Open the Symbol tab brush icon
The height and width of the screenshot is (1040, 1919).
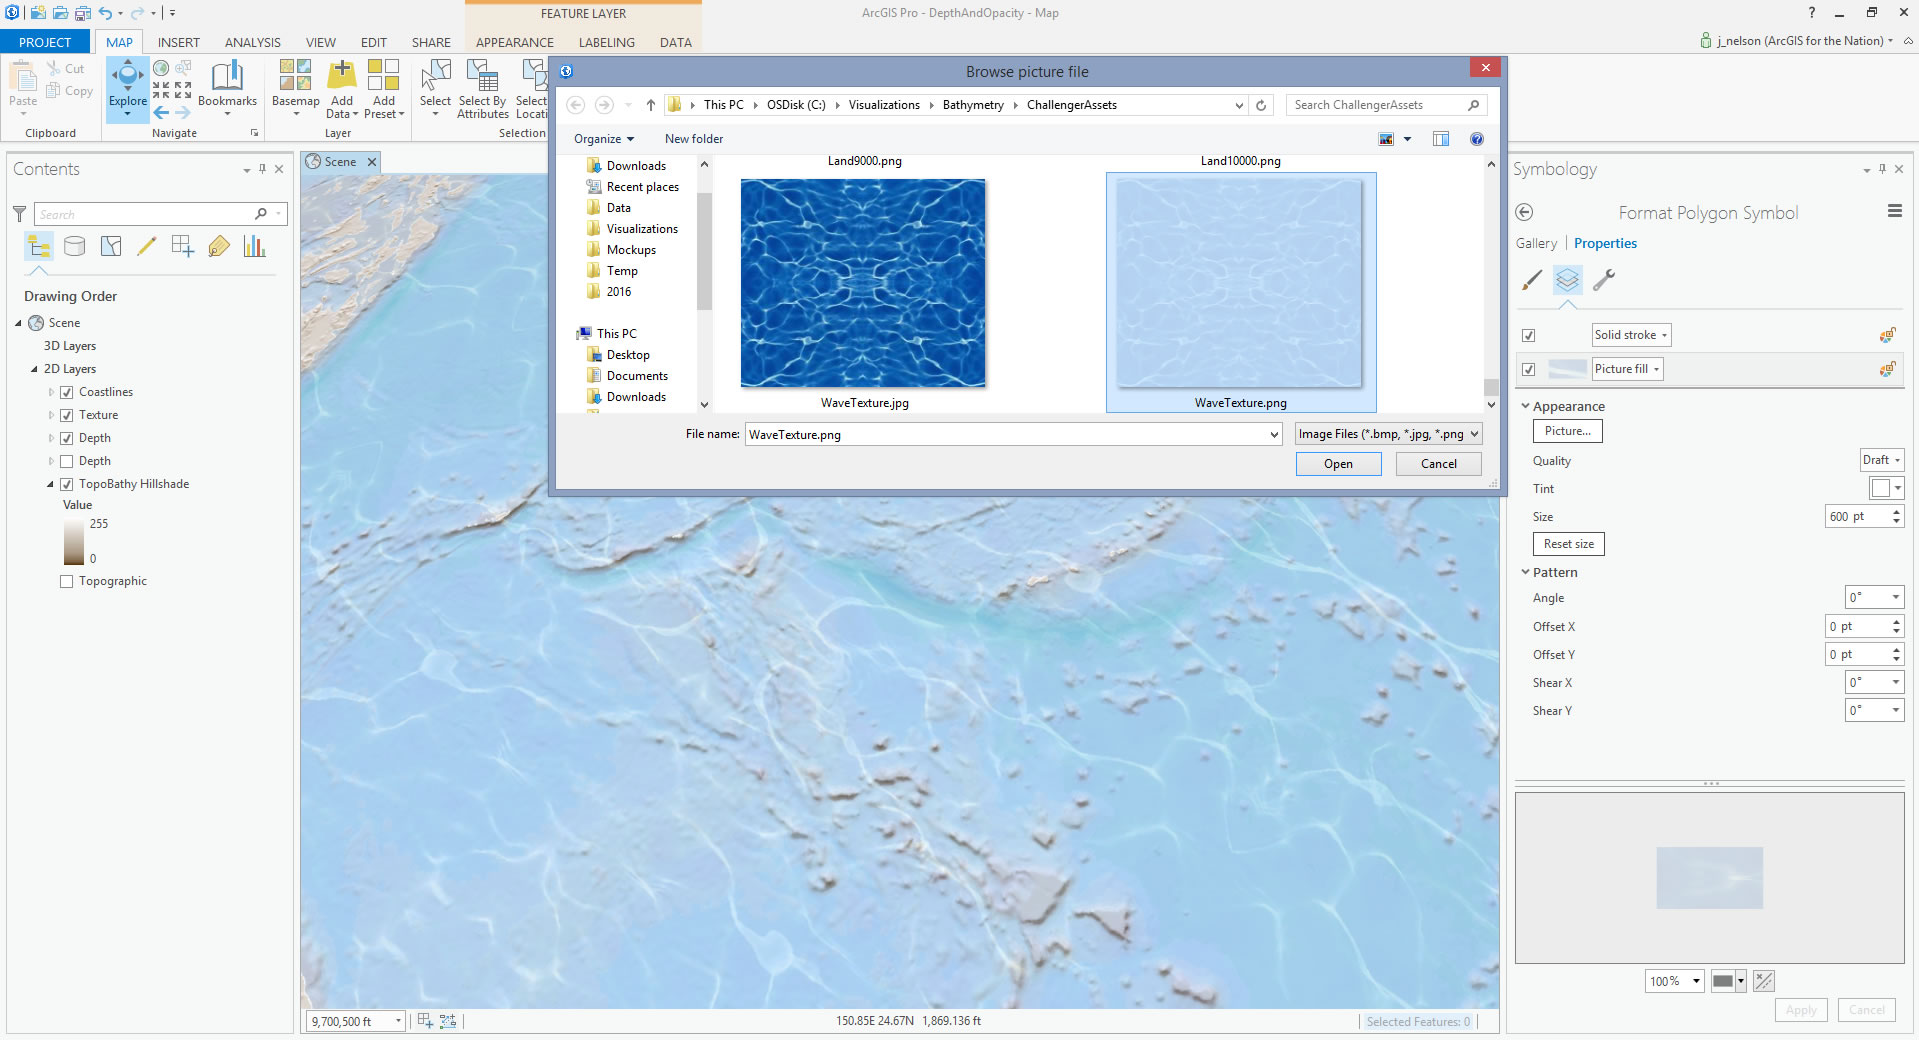pos(1532,280)
